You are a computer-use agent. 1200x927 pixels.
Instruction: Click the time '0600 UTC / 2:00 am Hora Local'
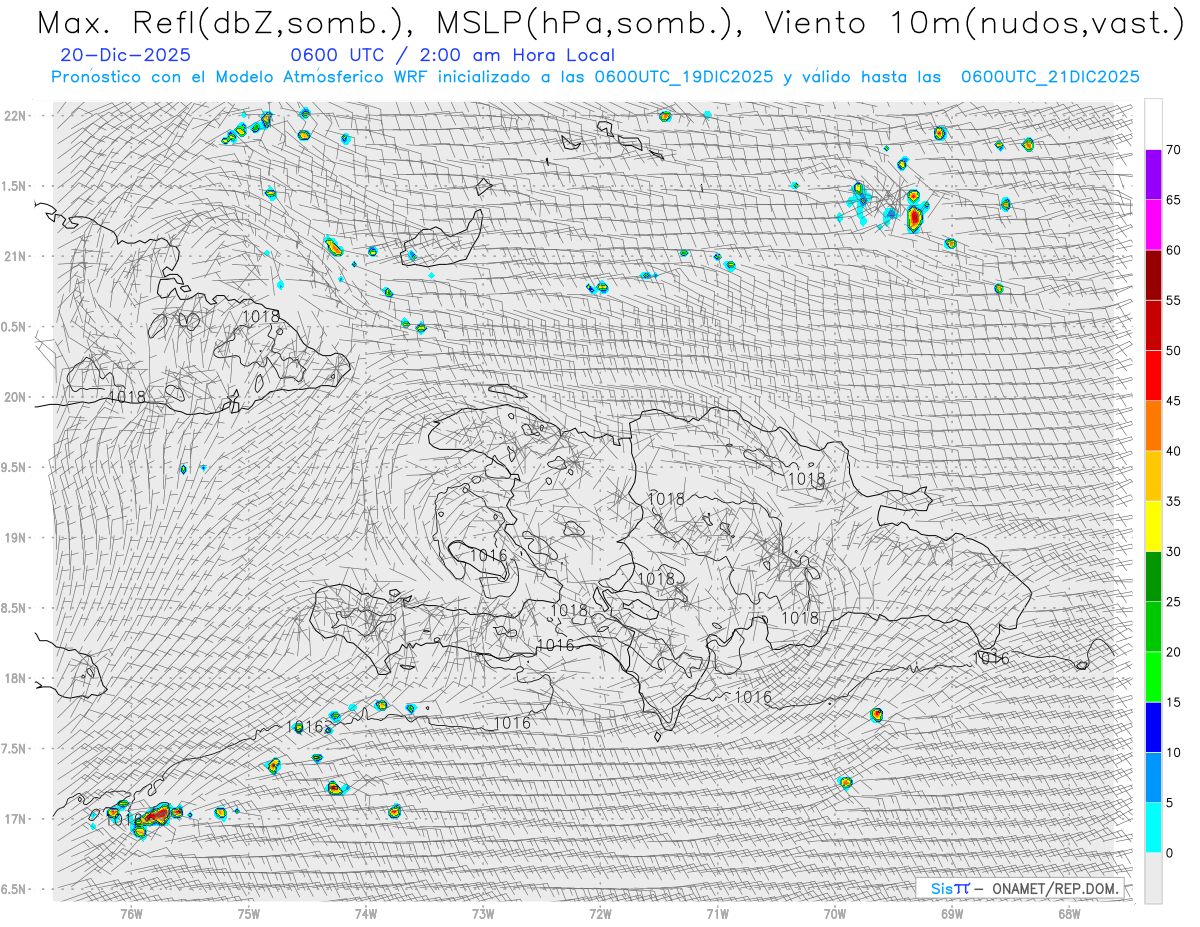point(452,56)
